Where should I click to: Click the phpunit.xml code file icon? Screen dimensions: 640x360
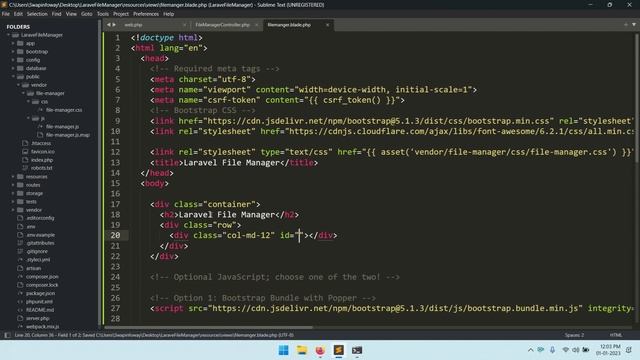20,302
